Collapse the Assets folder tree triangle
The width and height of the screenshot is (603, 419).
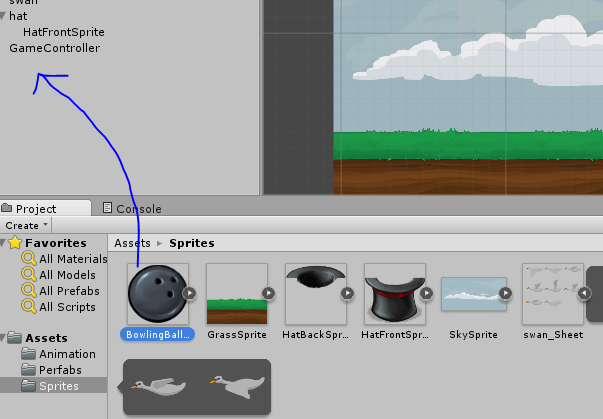tap(3, 338)
